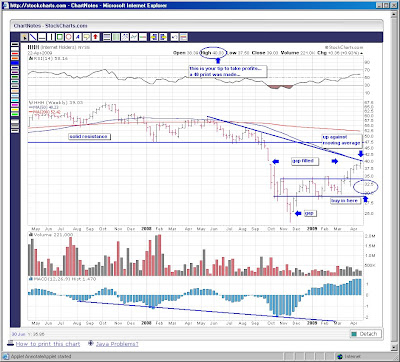Pick the bright blue color swatch

click(15, 63)
